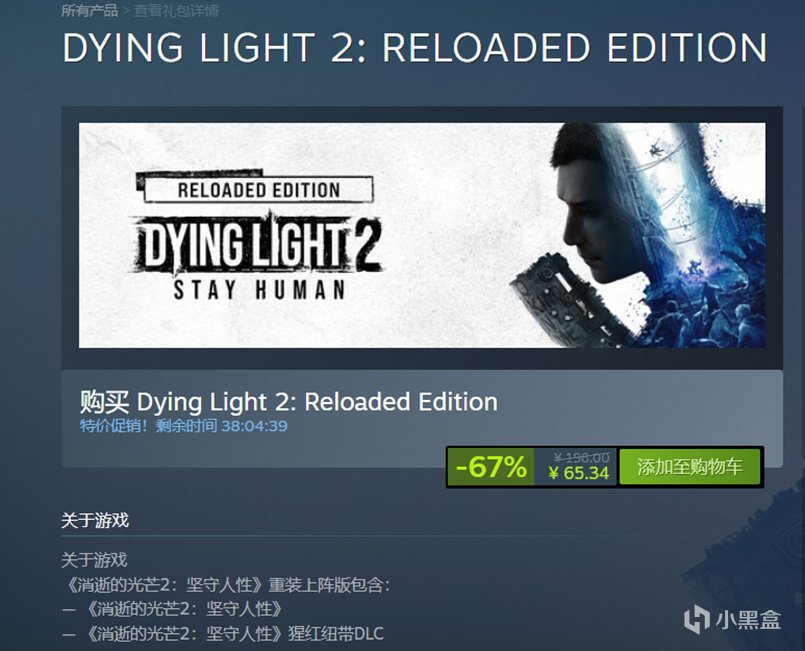Viewport: 805px width, 651px height.
Task: Click the 重装上阵版包含 description line
Action: pyautogui.click(x=226, y=584)
